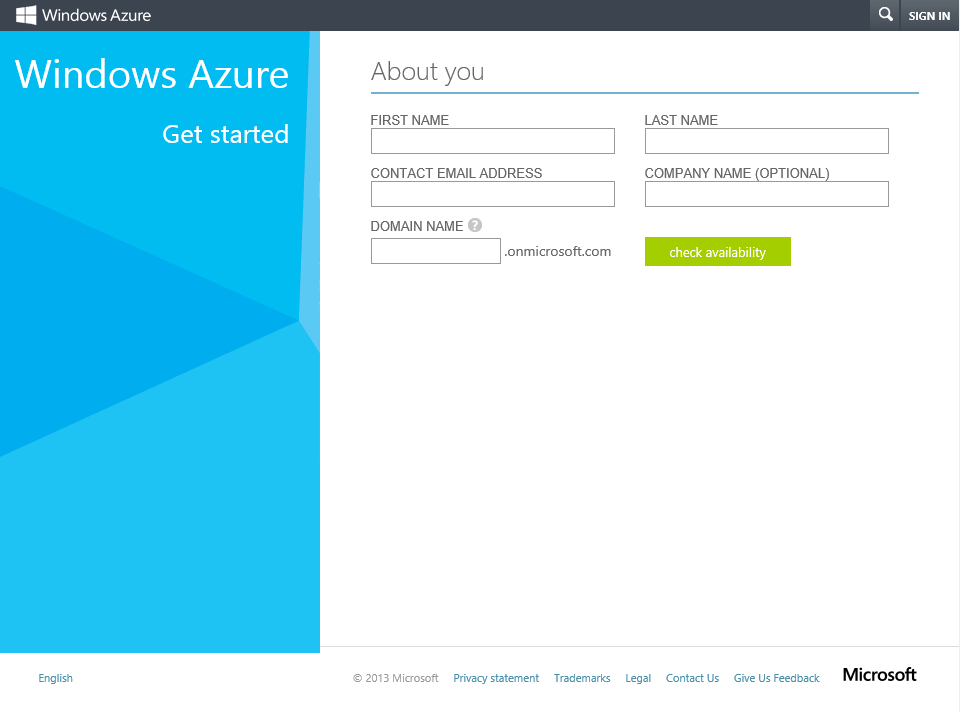Select the Contact Email Address field

point(492,194)
